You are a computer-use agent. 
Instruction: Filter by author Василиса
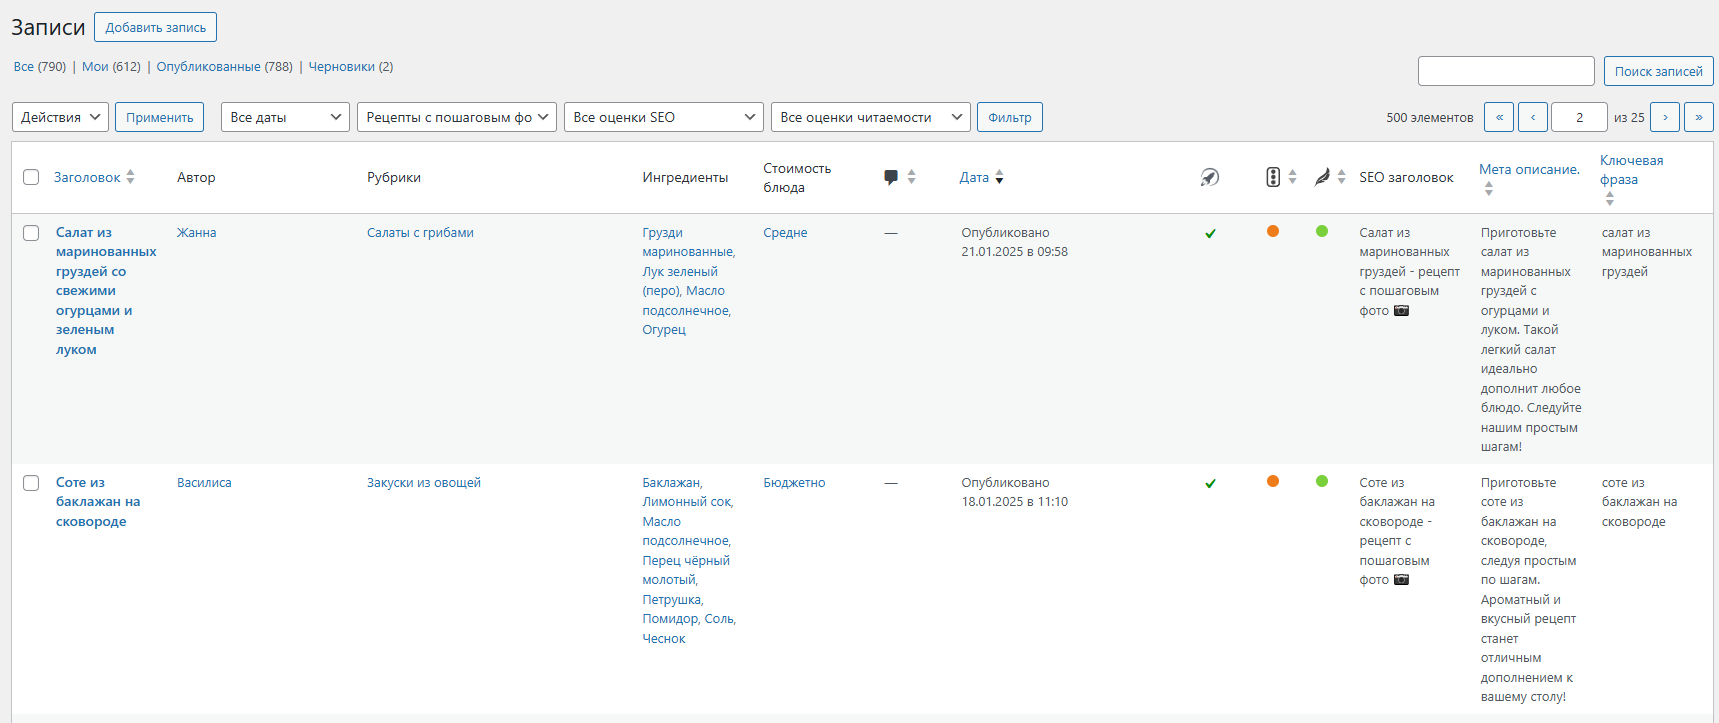(x=204, y=482)
